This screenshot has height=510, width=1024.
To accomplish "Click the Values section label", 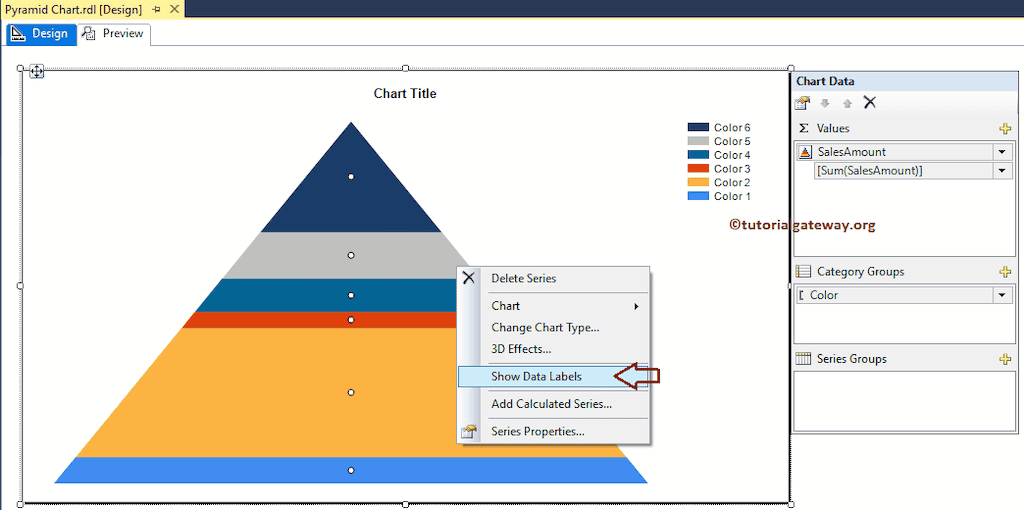I will [833, 129].
